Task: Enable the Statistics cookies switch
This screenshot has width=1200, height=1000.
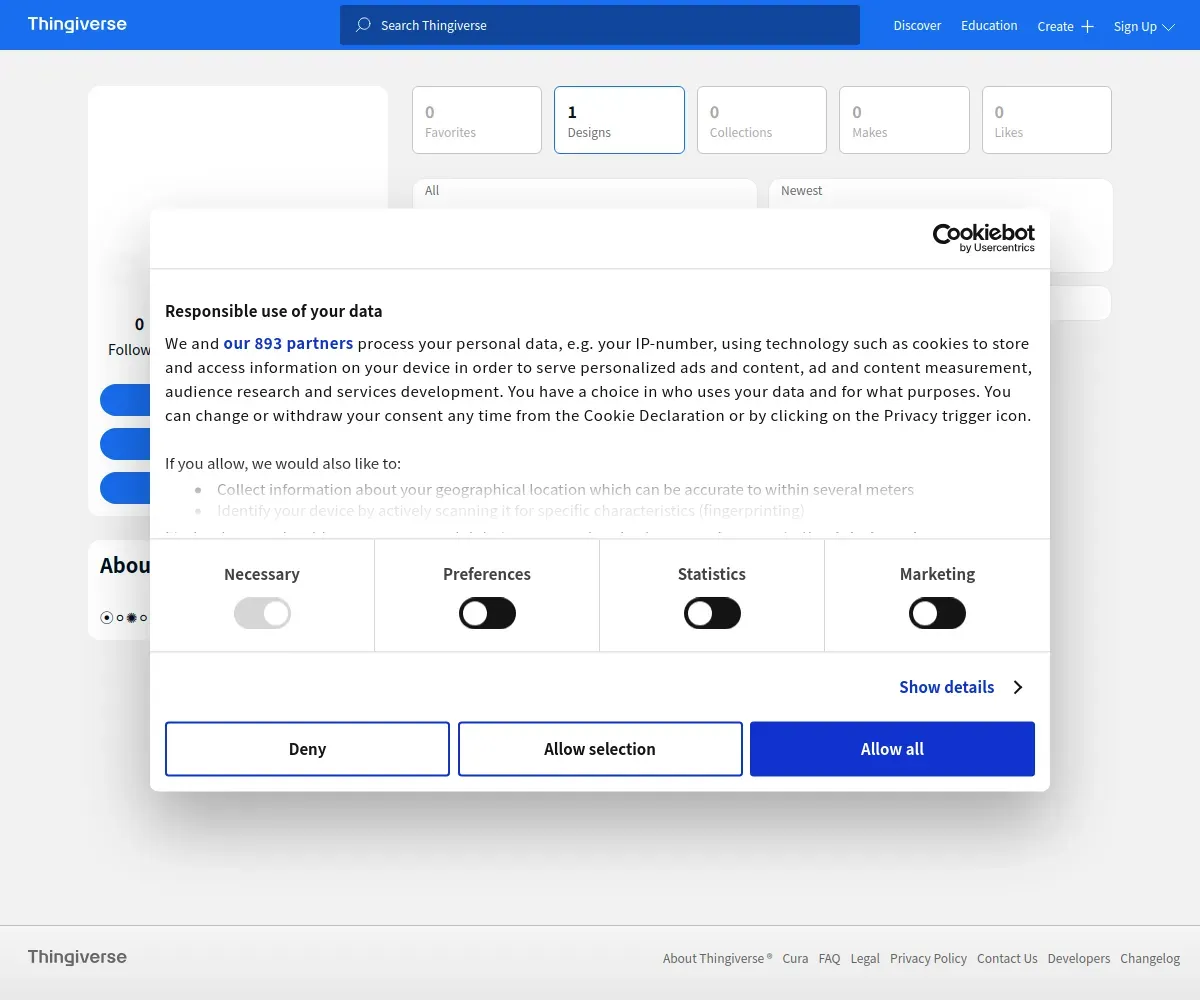Action: (x=712, y=613)
